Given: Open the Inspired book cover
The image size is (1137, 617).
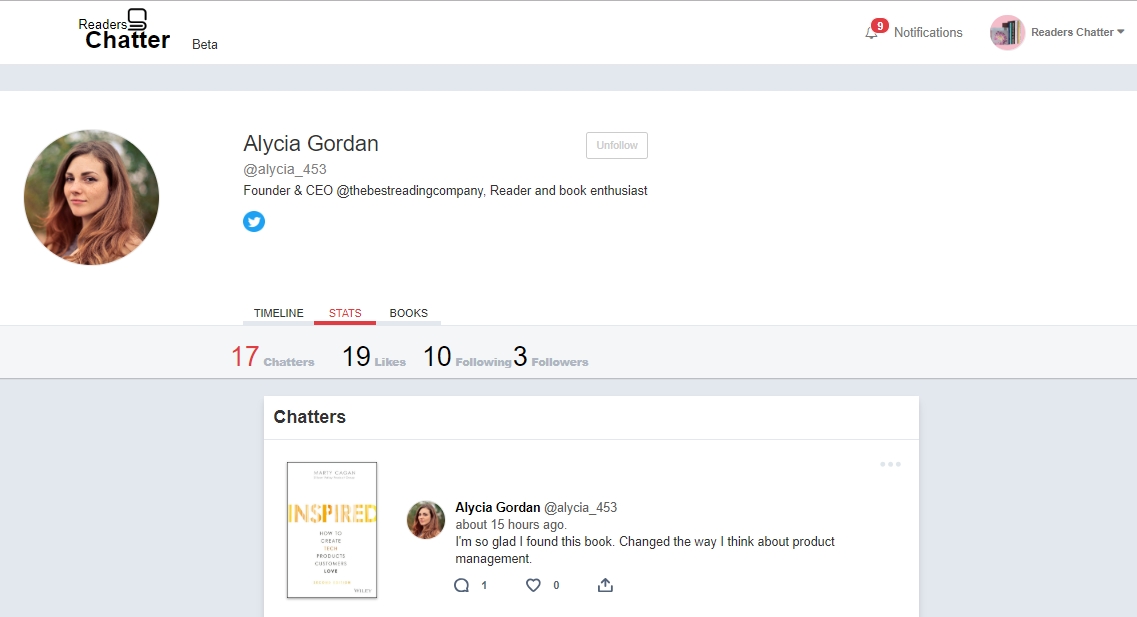Looking at the screenshot, I should [x=332, y=530].
